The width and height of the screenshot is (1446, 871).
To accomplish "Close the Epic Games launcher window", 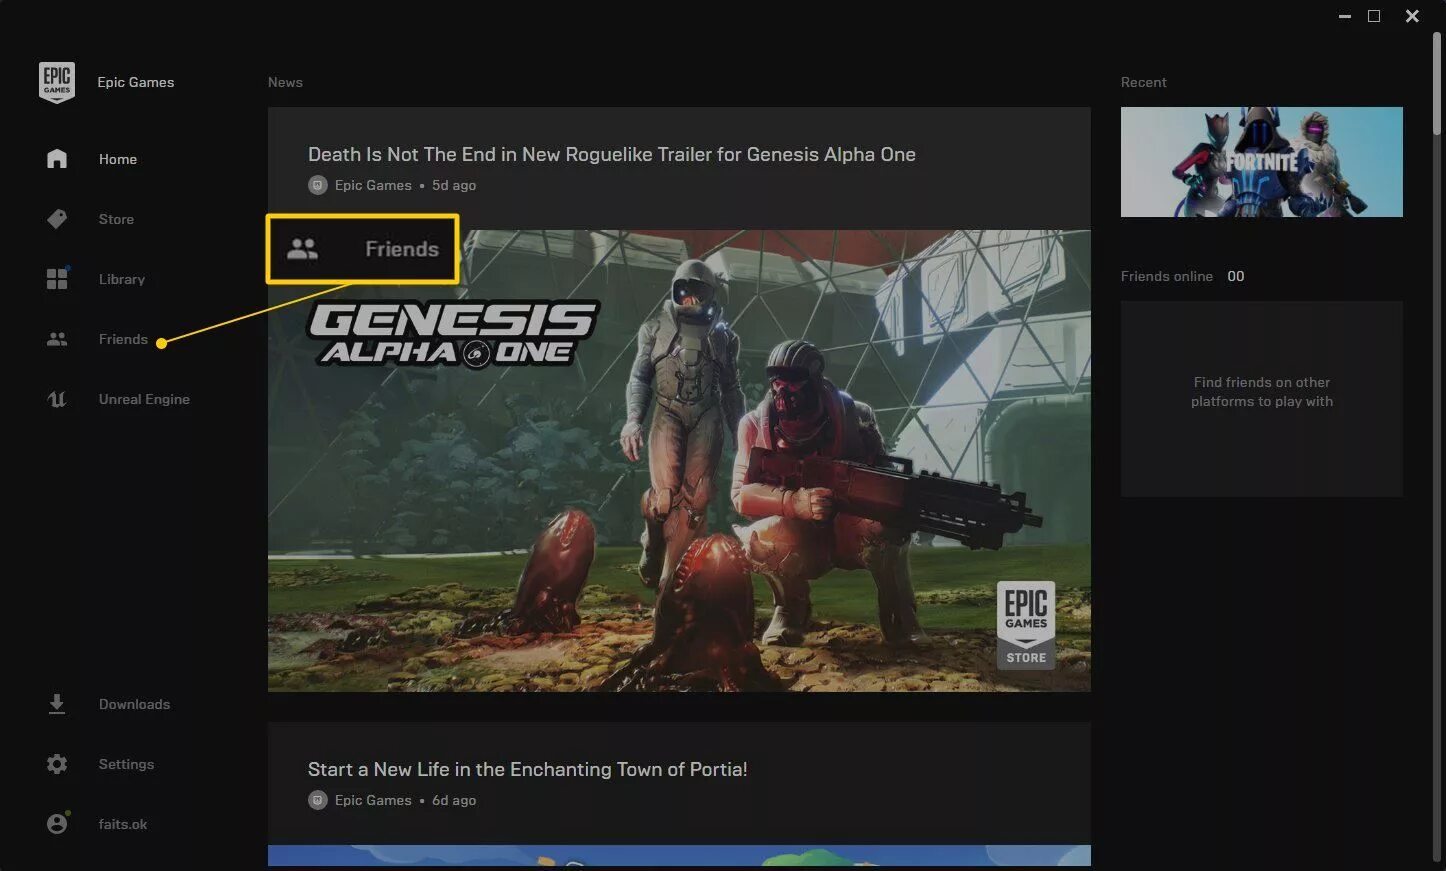I will 1412,16.
